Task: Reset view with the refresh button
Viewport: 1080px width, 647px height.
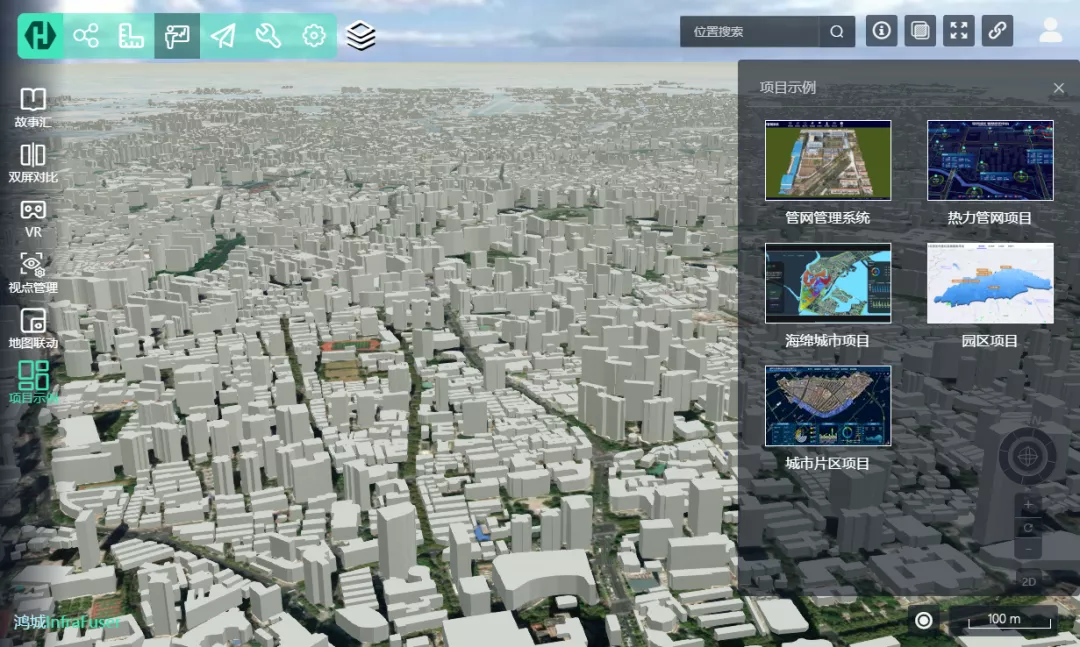Action: coord(1028,528)
